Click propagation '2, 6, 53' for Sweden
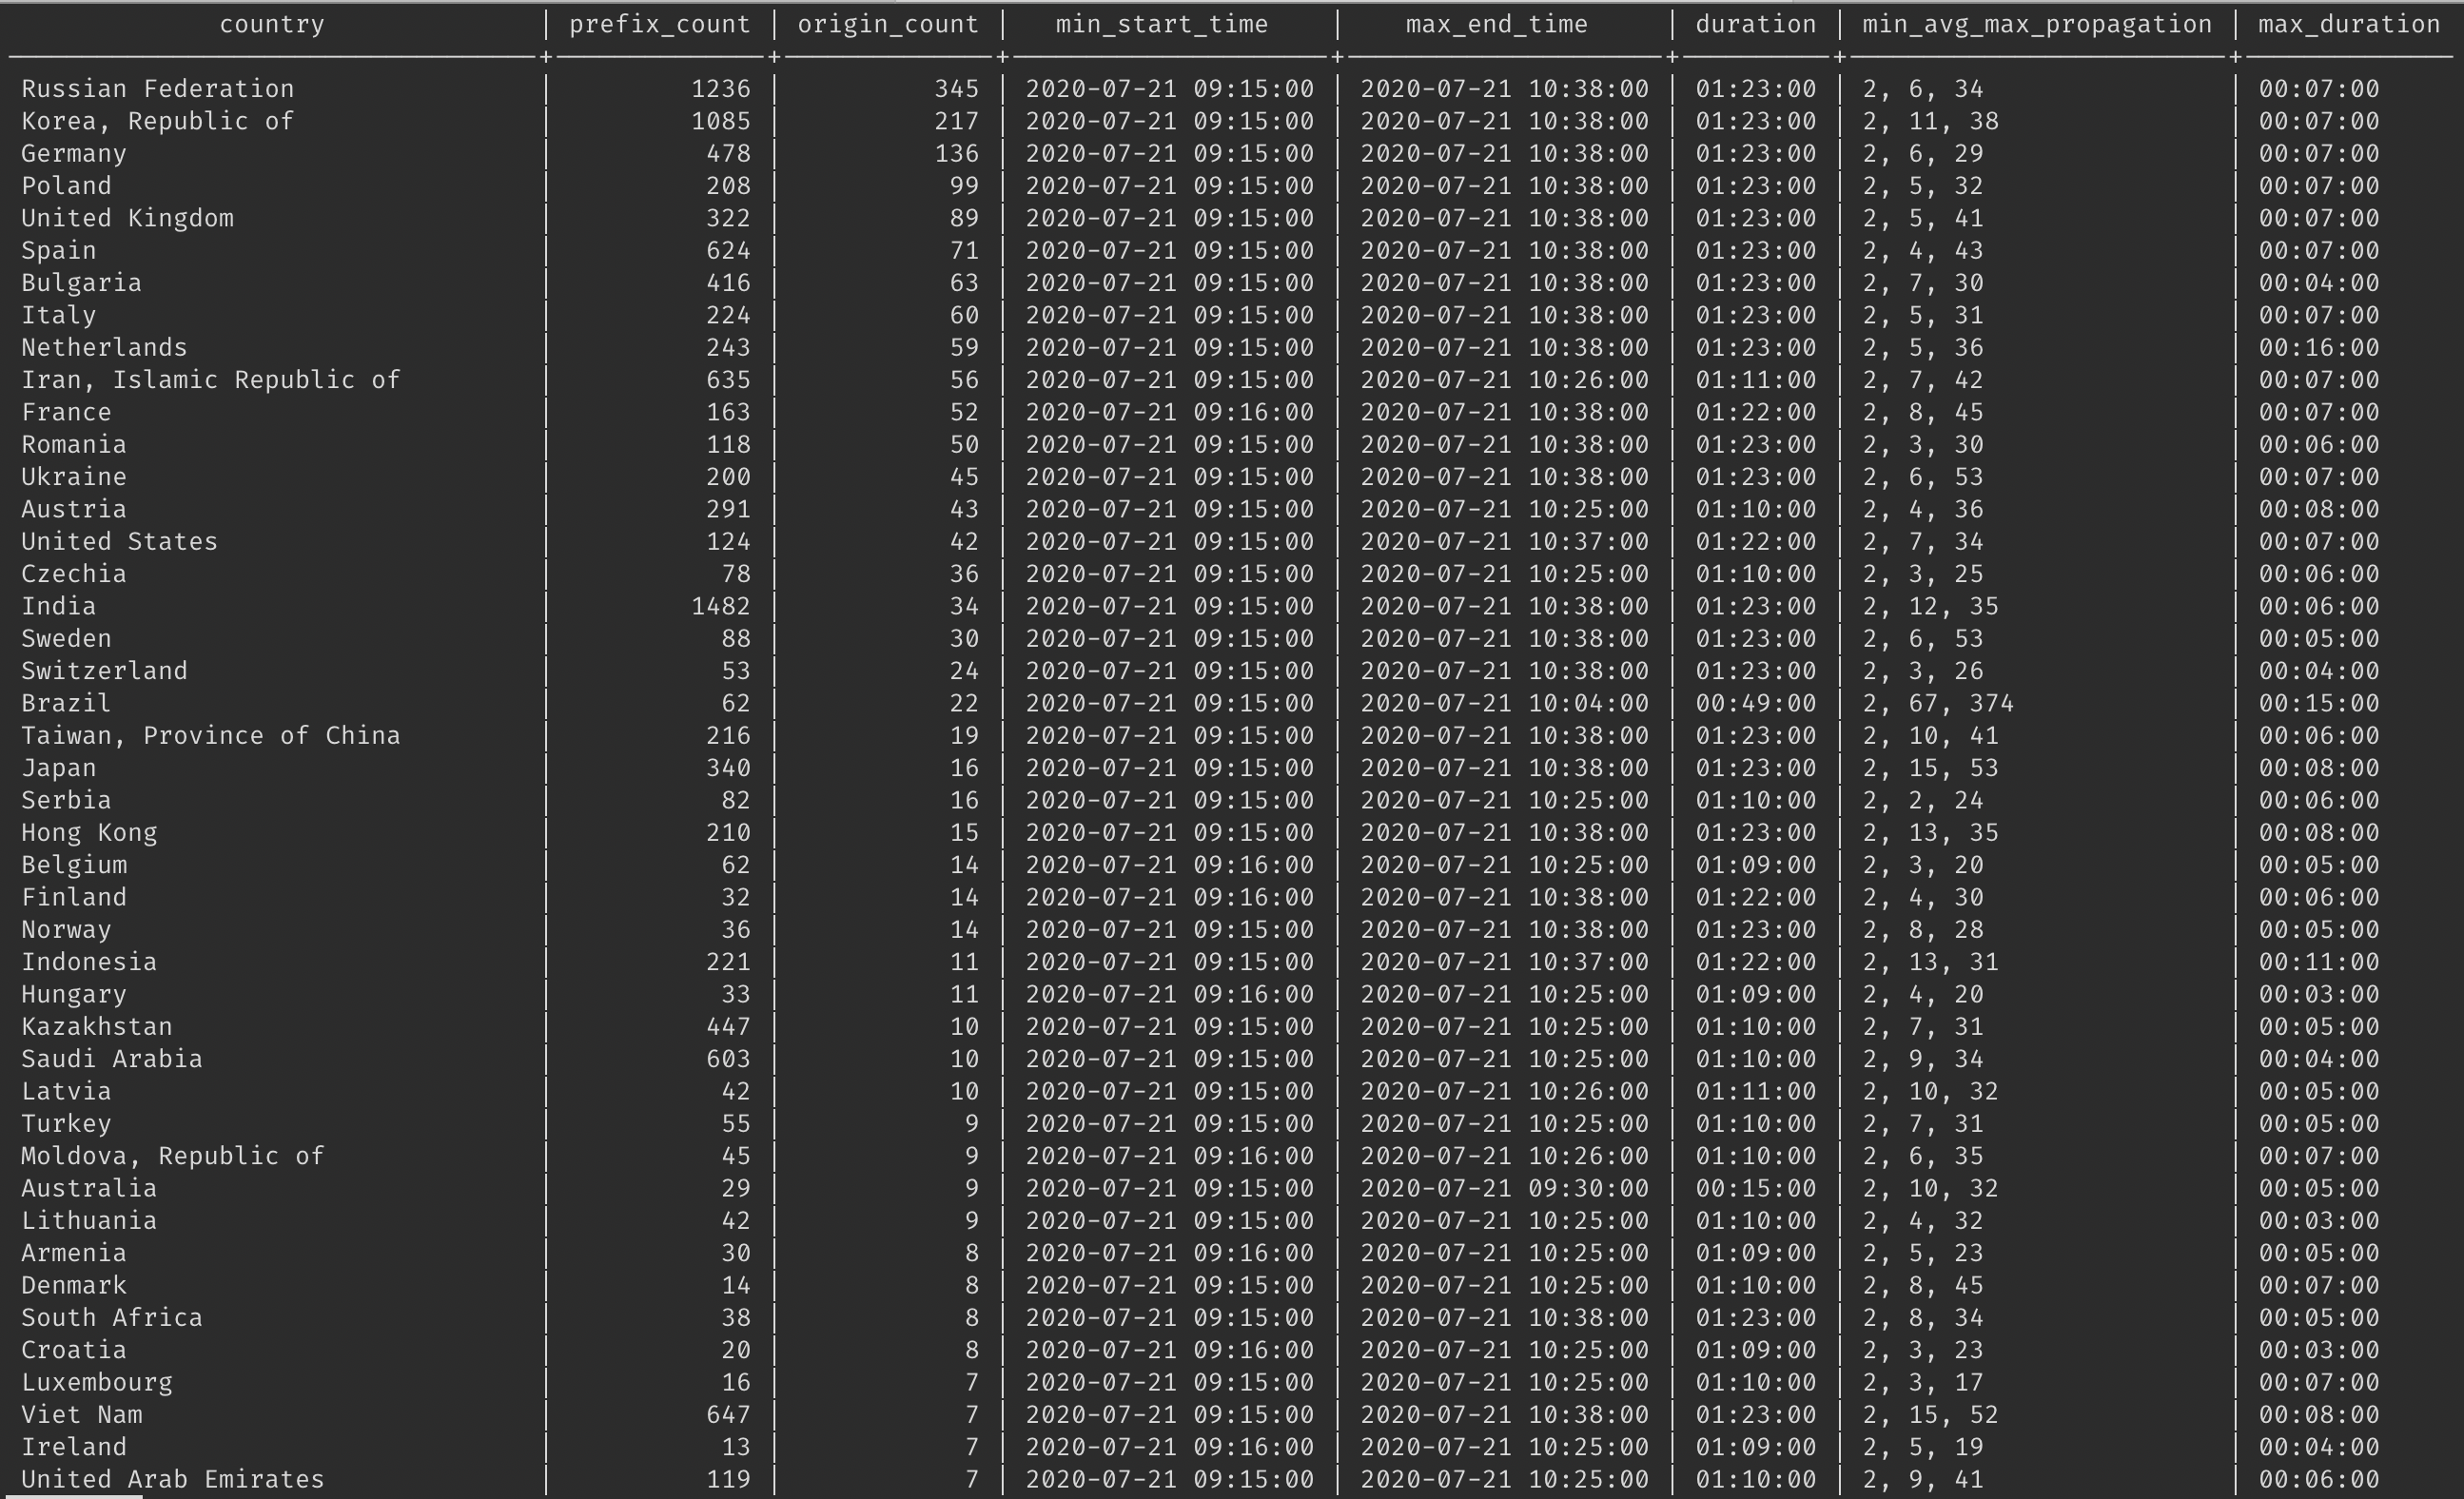The height and width of the screenshot is (1499, 2464). [x=1923, y=639]
